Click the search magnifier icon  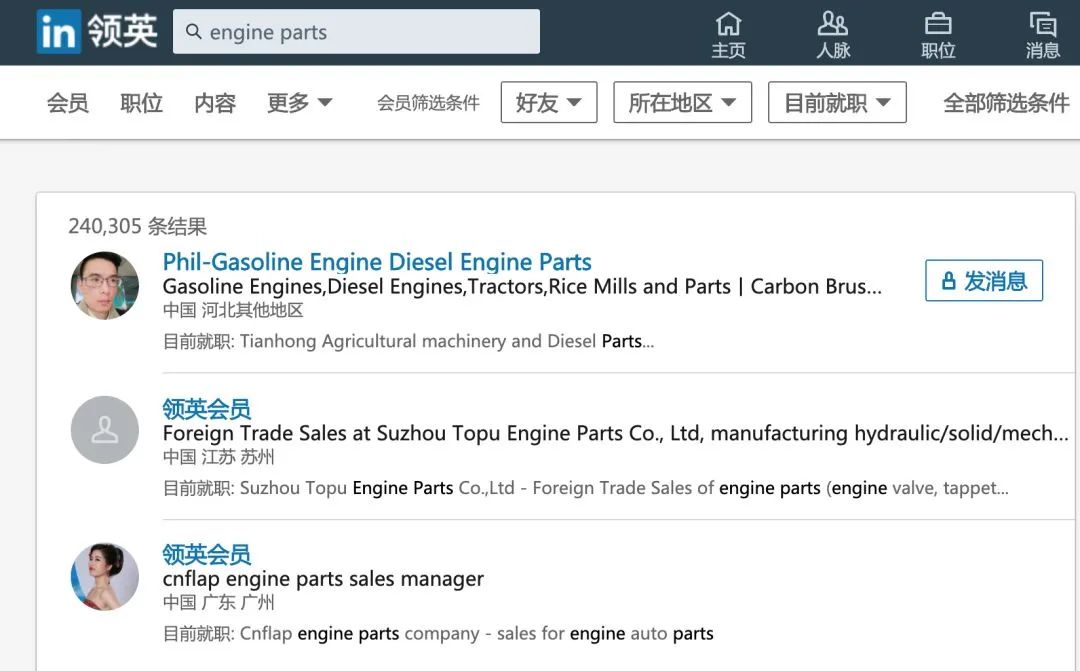[194, 32]
